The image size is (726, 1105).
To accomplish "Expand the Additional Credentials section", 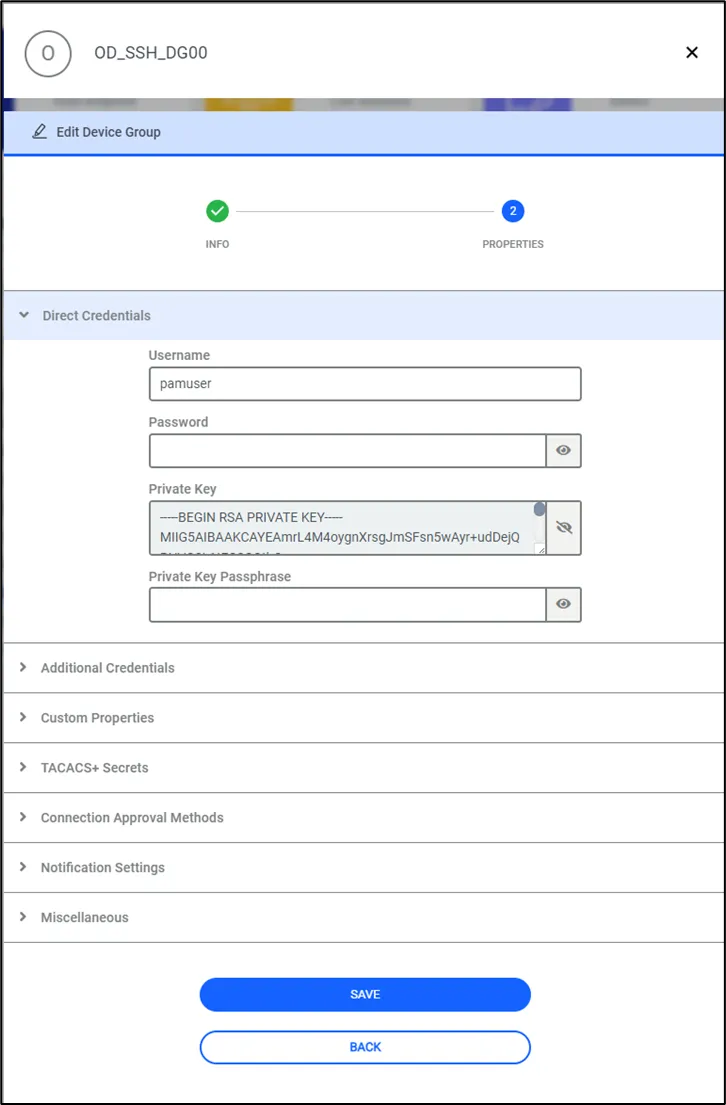I will (364, 667).
